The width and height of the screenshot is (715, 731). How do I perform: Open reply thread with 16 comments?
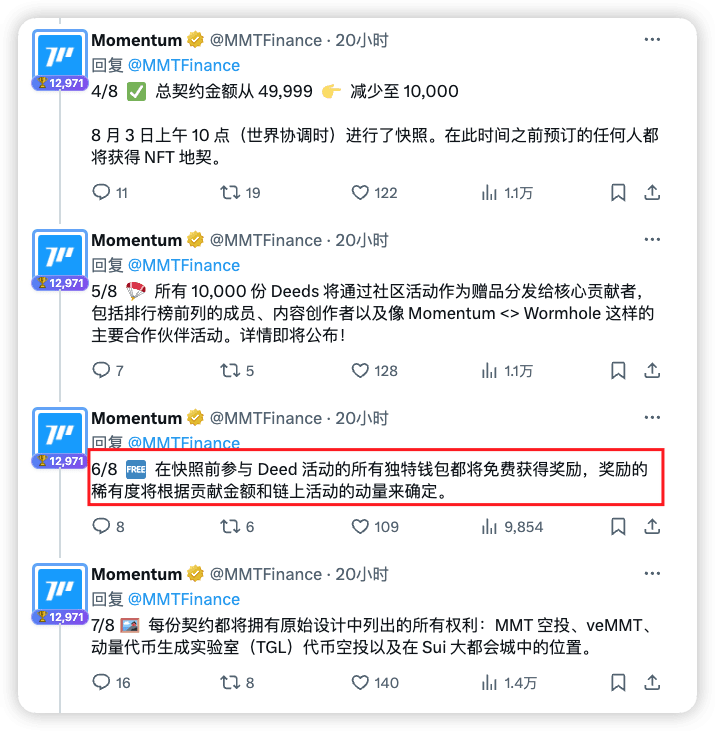pos(101,683)
